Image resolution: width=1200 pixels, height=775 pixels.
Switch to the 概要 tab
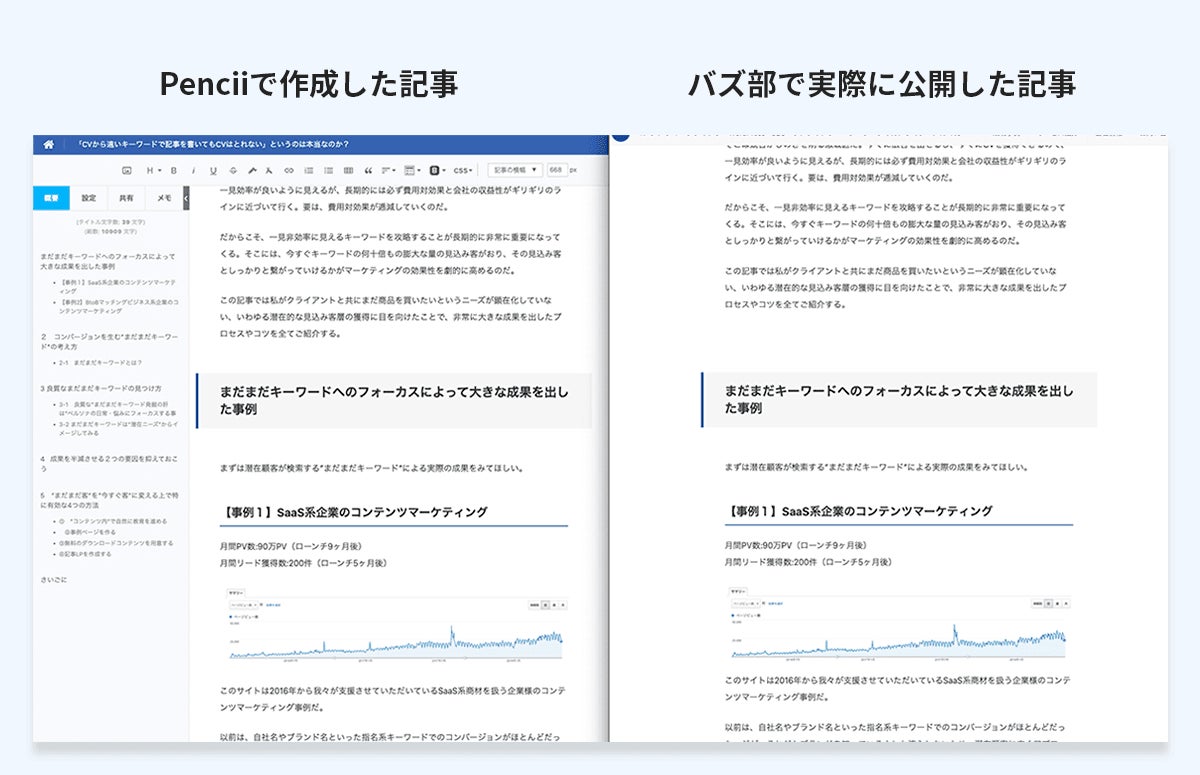point(50,198)
